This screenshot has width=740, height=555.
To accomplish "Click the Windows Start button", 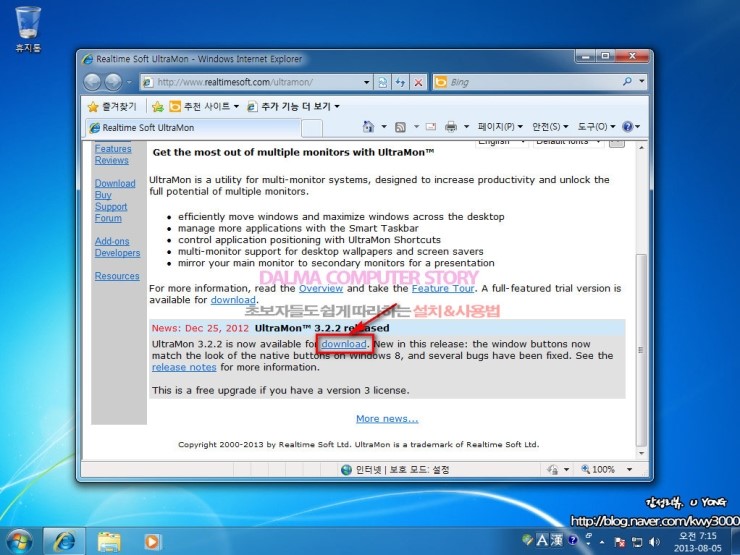I will click(x=17, y=541).
